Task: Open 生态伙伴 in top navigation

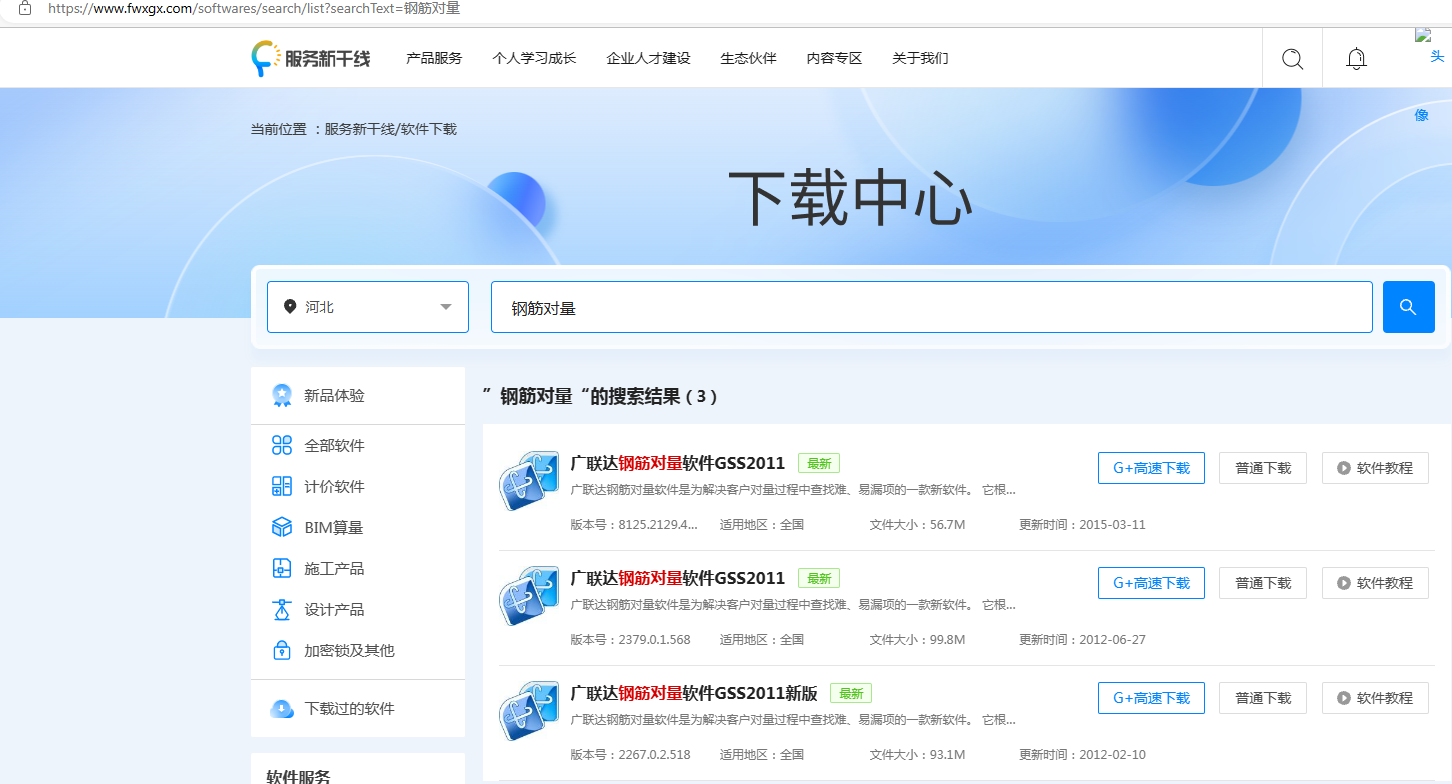Action: click(748, 58)
